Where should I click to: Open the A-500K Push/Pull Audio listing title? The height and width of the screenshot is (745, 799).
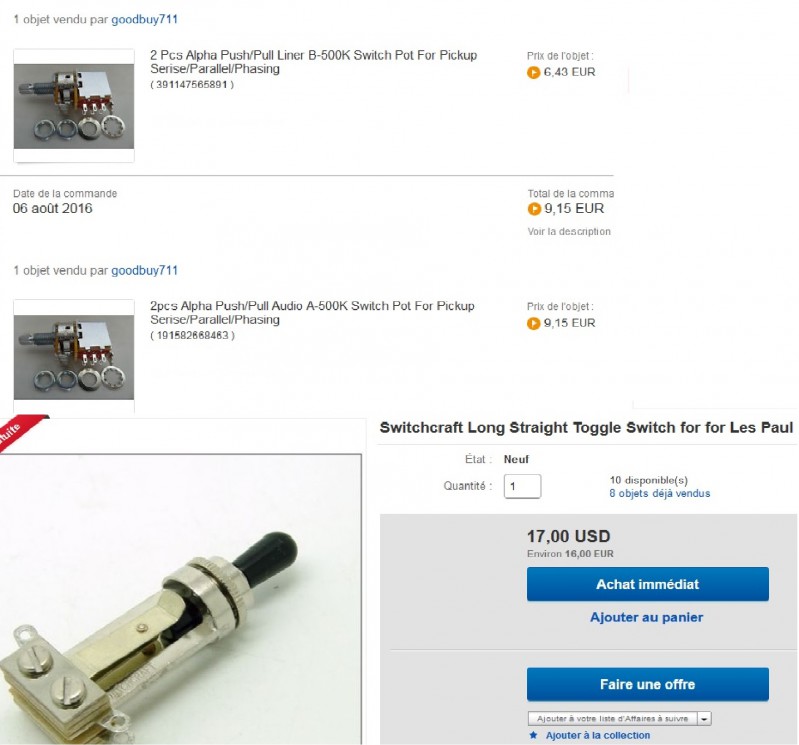tap(312, 312)
